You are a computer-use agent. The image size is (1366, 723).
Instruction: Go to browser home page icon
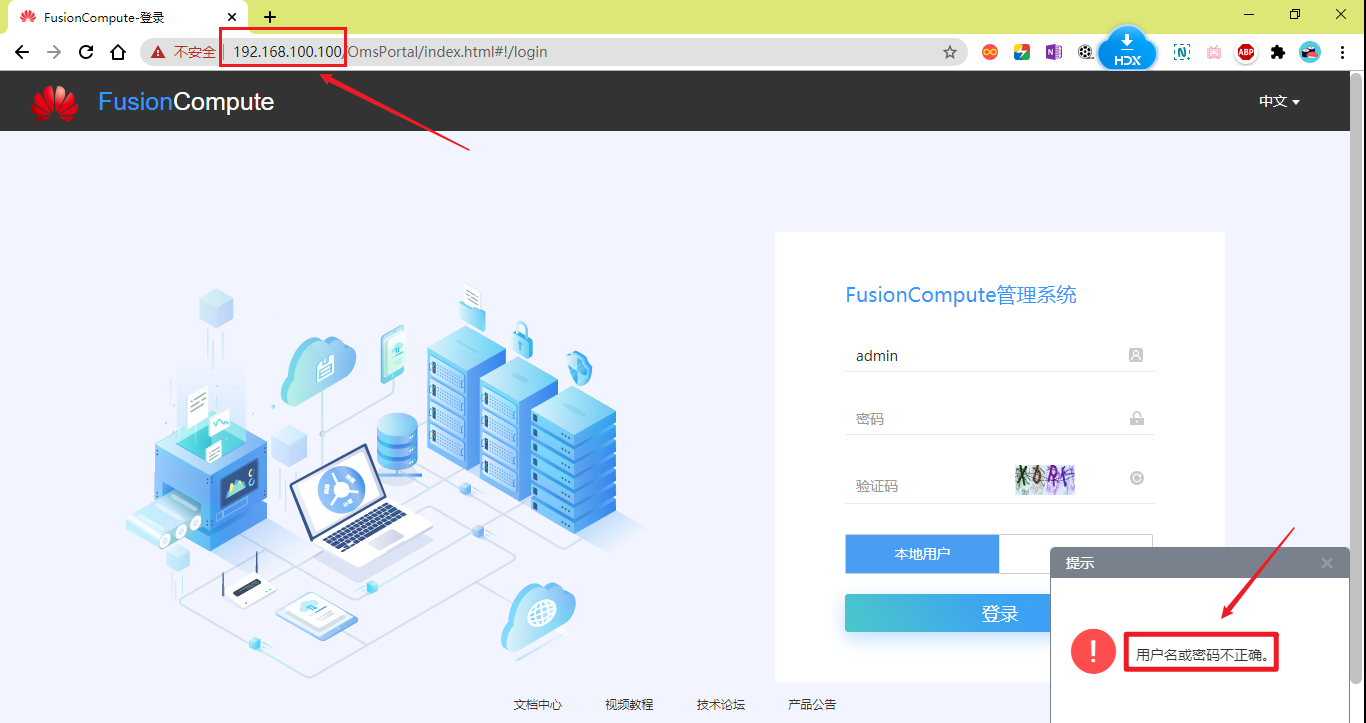(x=118, y=52)
